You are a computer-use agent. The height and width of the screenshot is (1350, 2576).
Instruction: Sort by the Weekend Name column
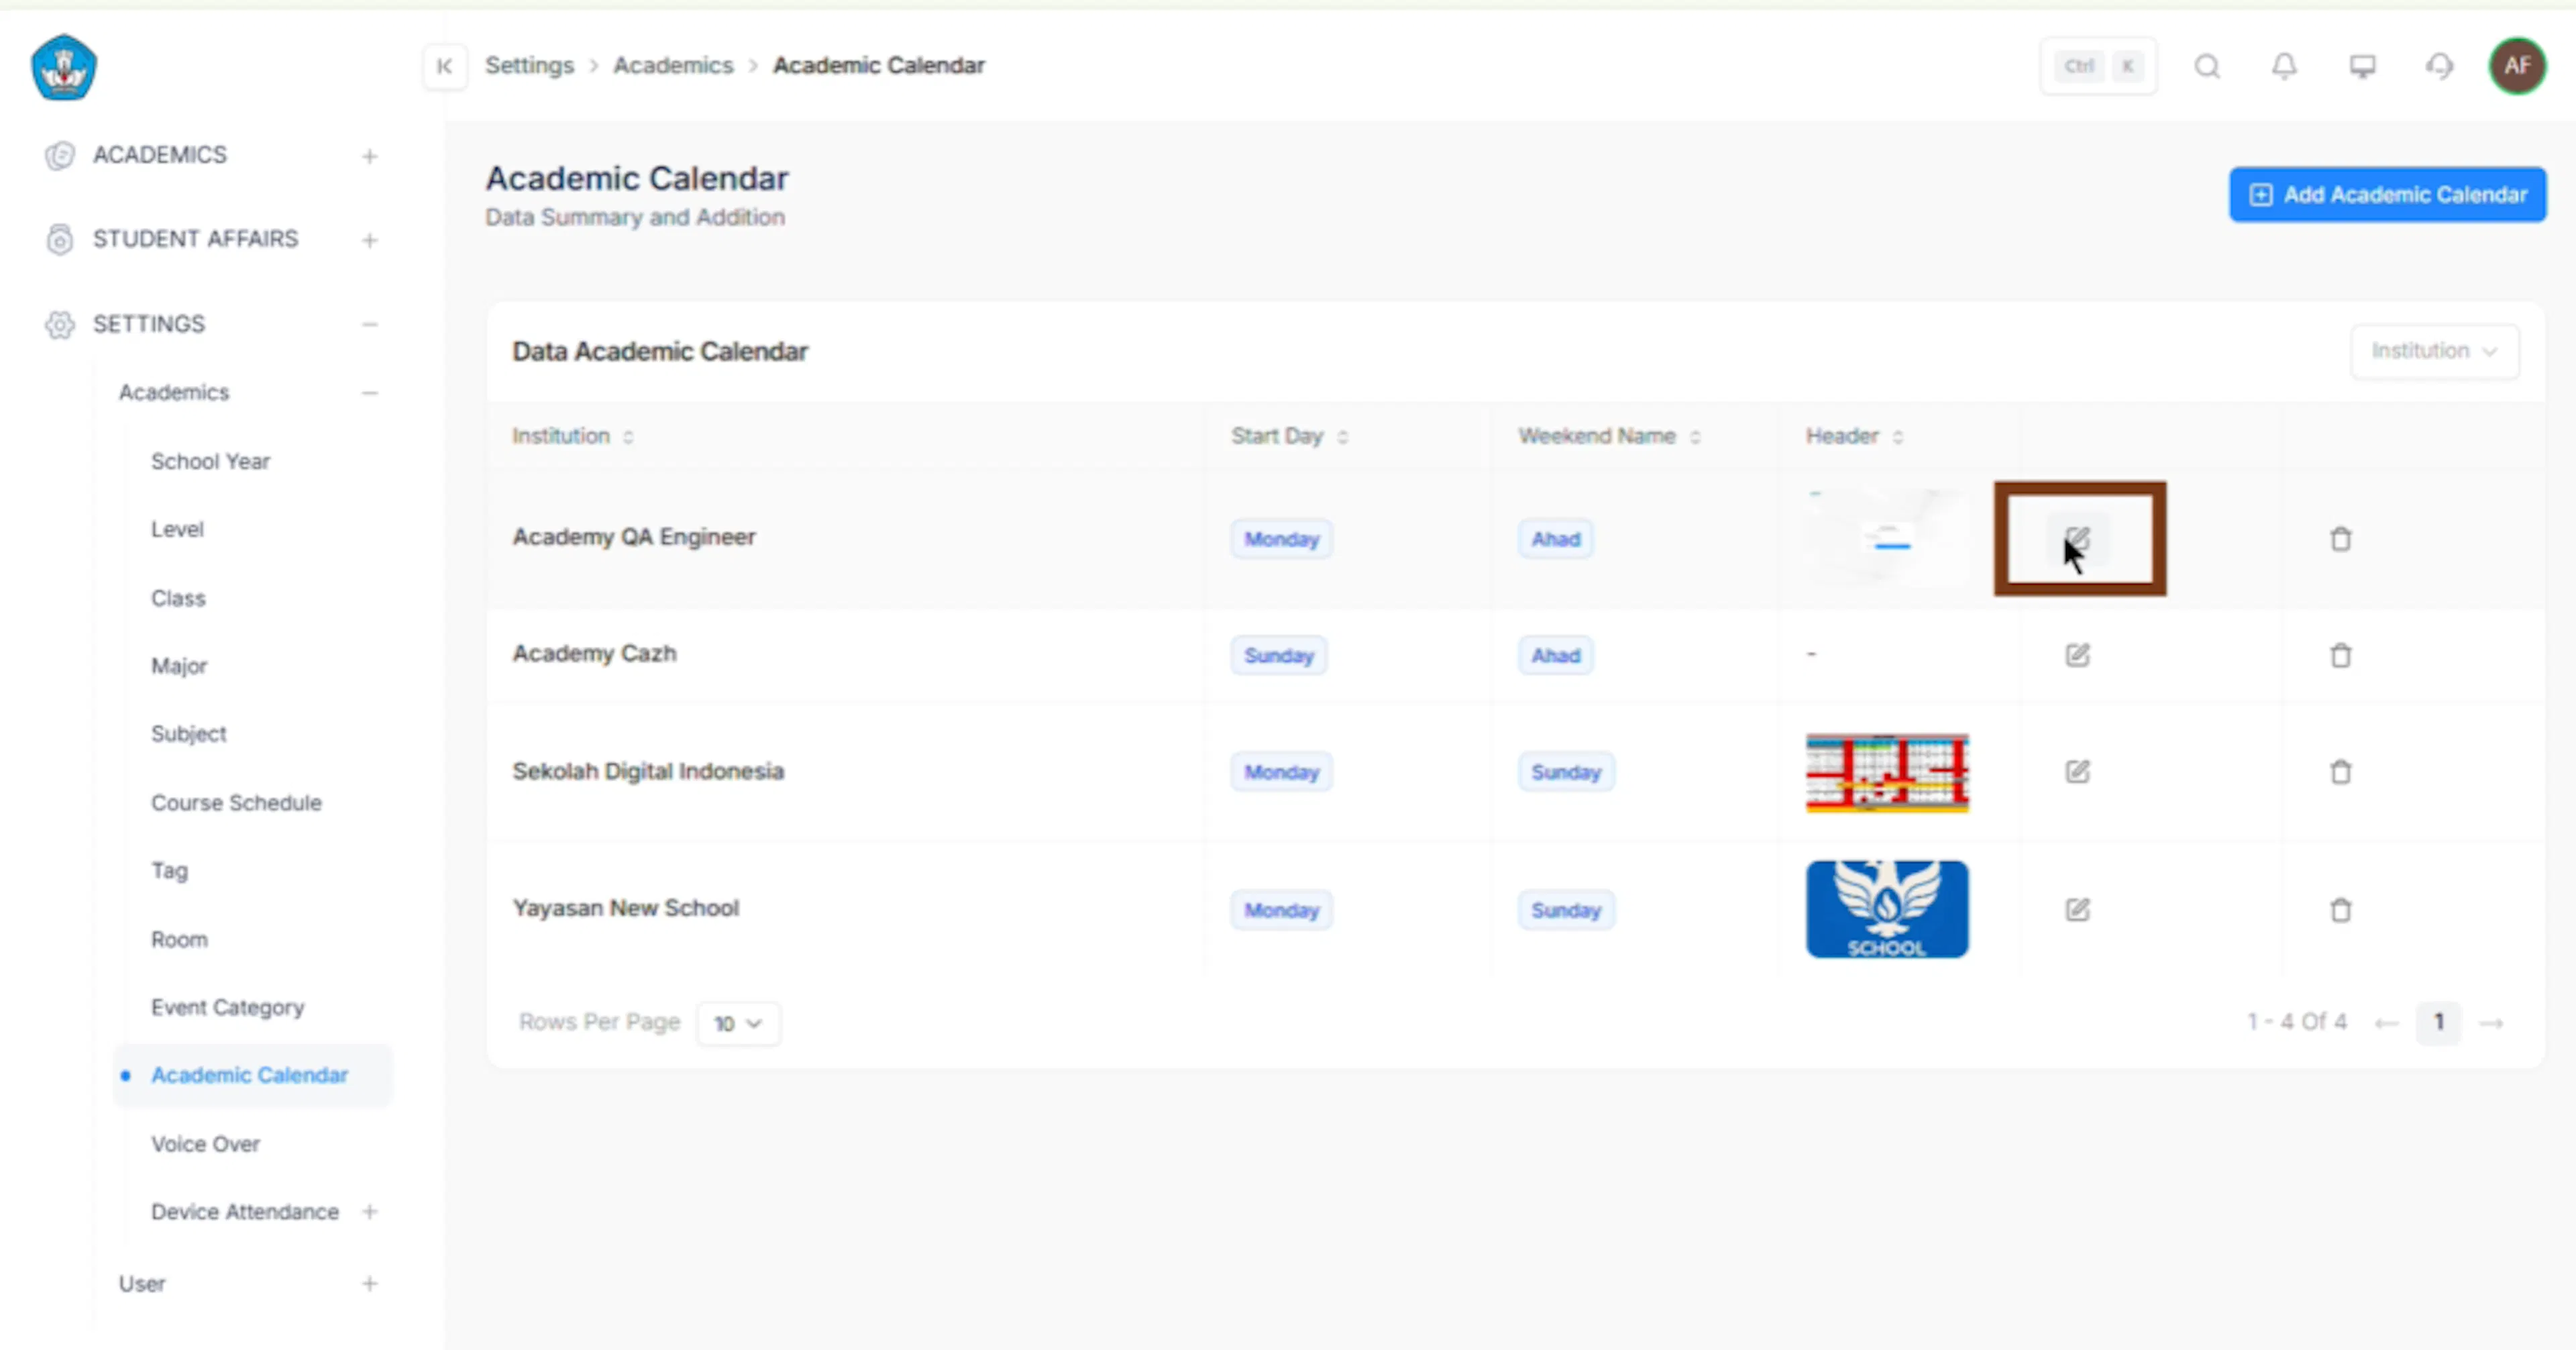pos(1695,437)
